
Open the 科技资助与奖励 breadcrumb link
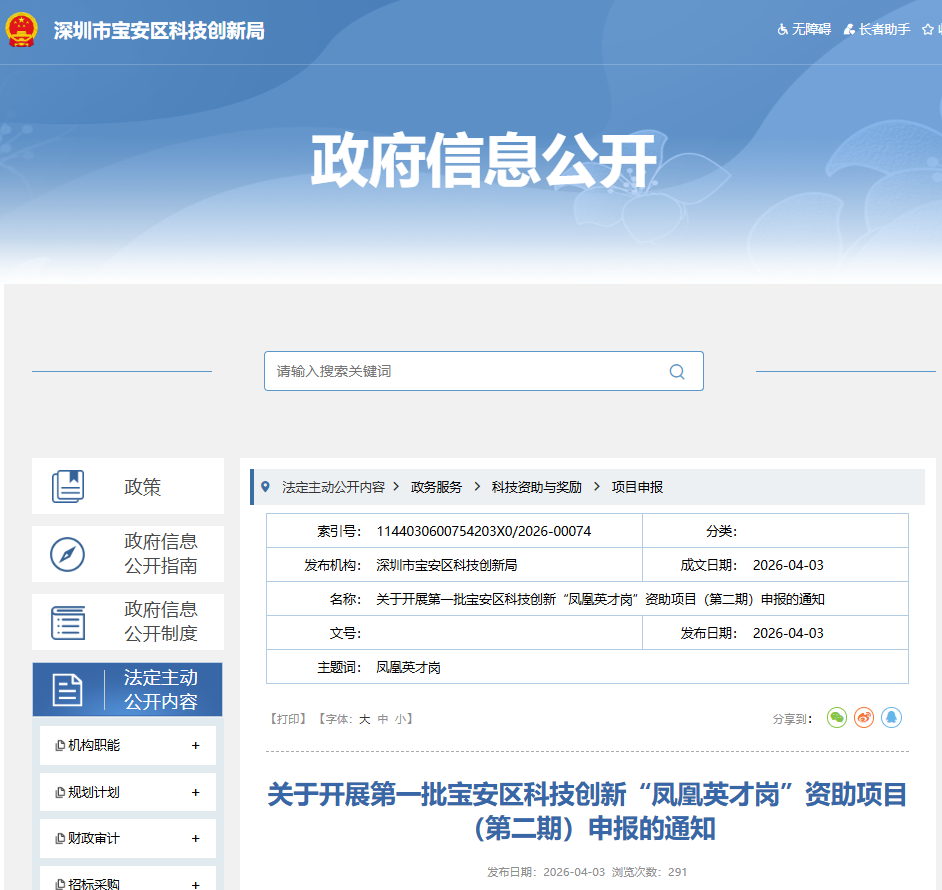[534, 487]
